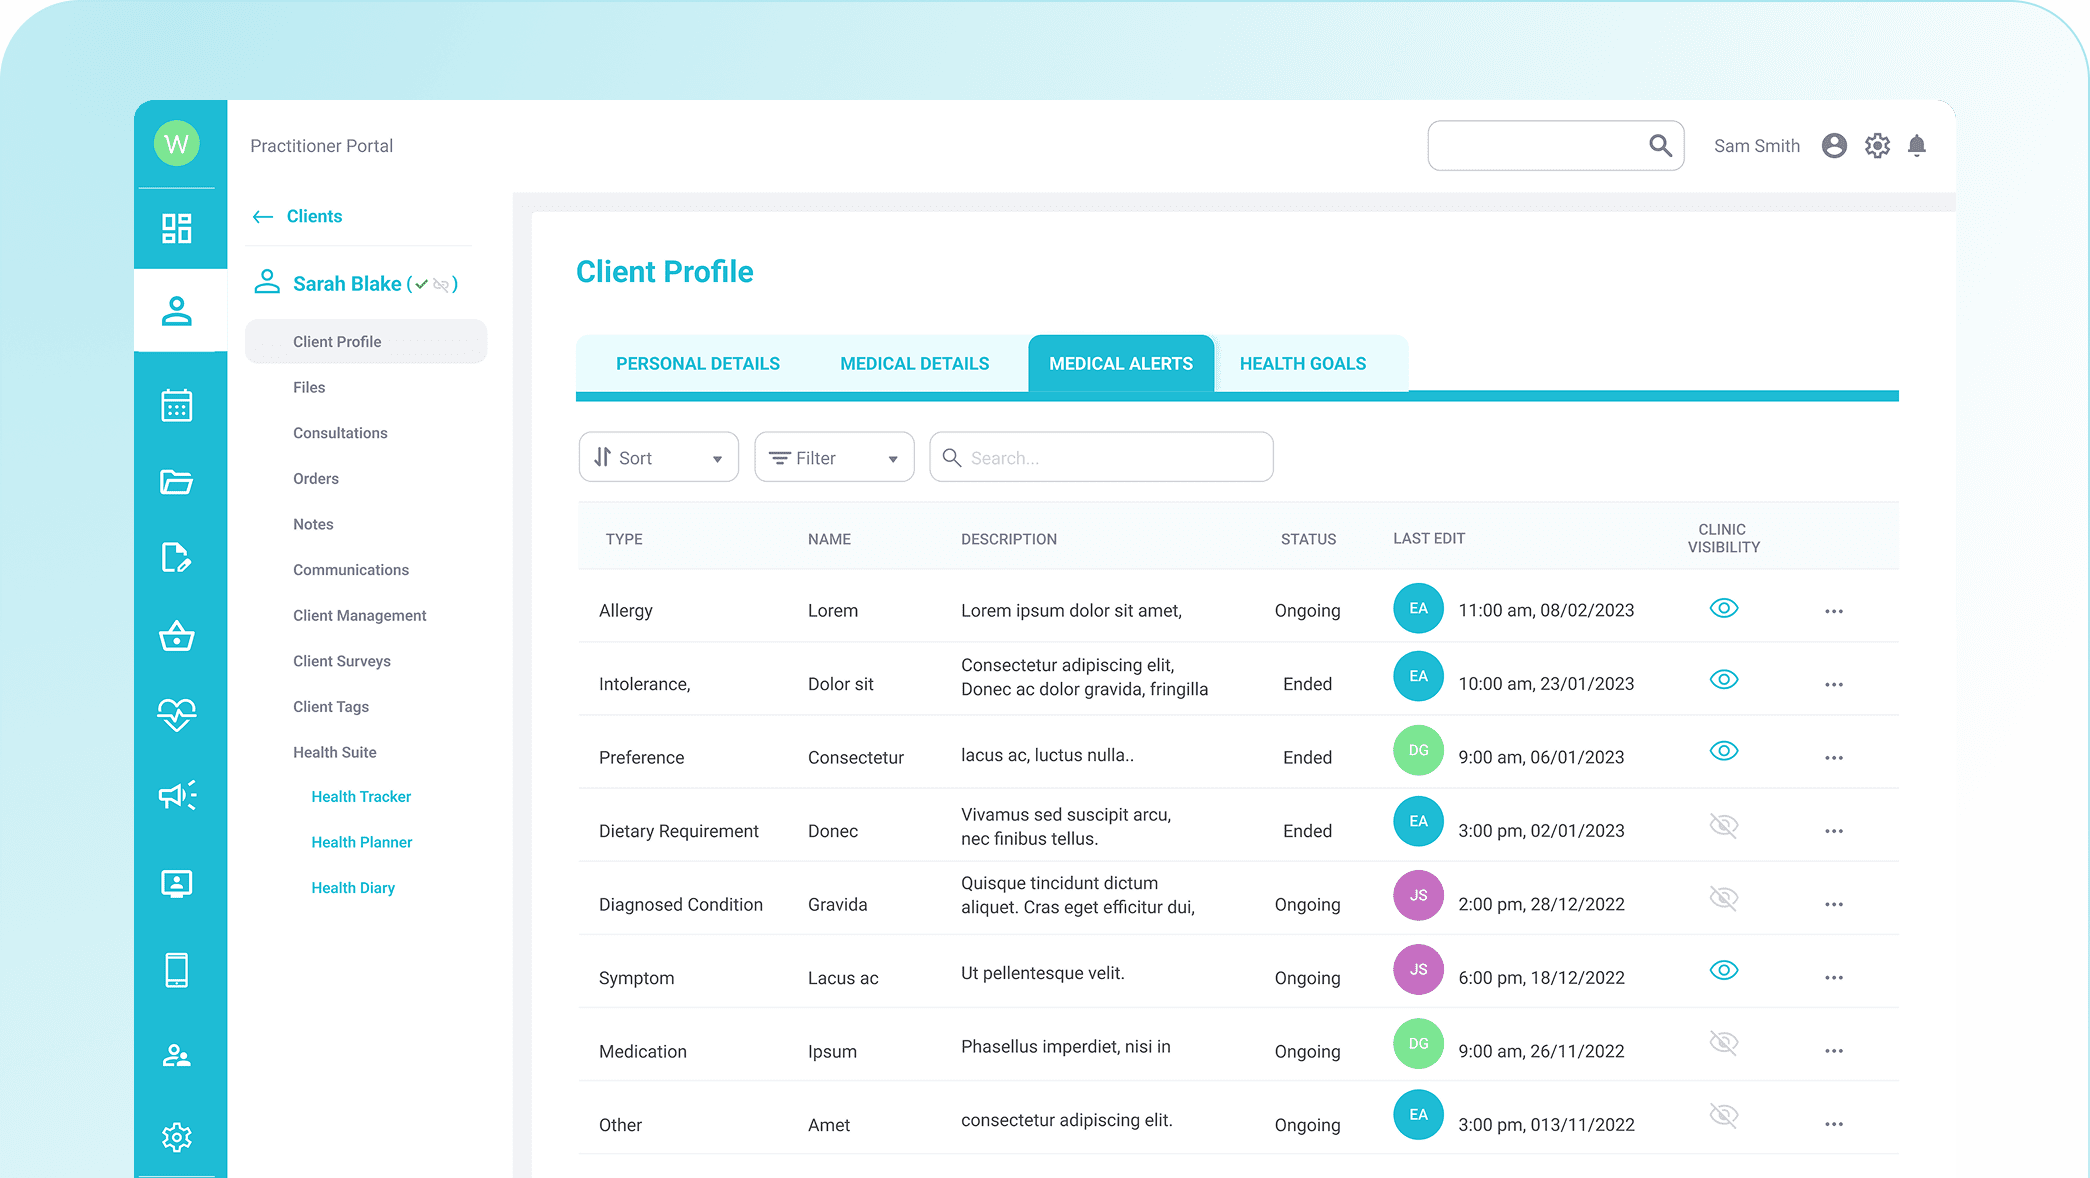This screenshot has width=2090, height=1178.
Task: Expand the Sort dropdown
Action: tap(658, 458)
